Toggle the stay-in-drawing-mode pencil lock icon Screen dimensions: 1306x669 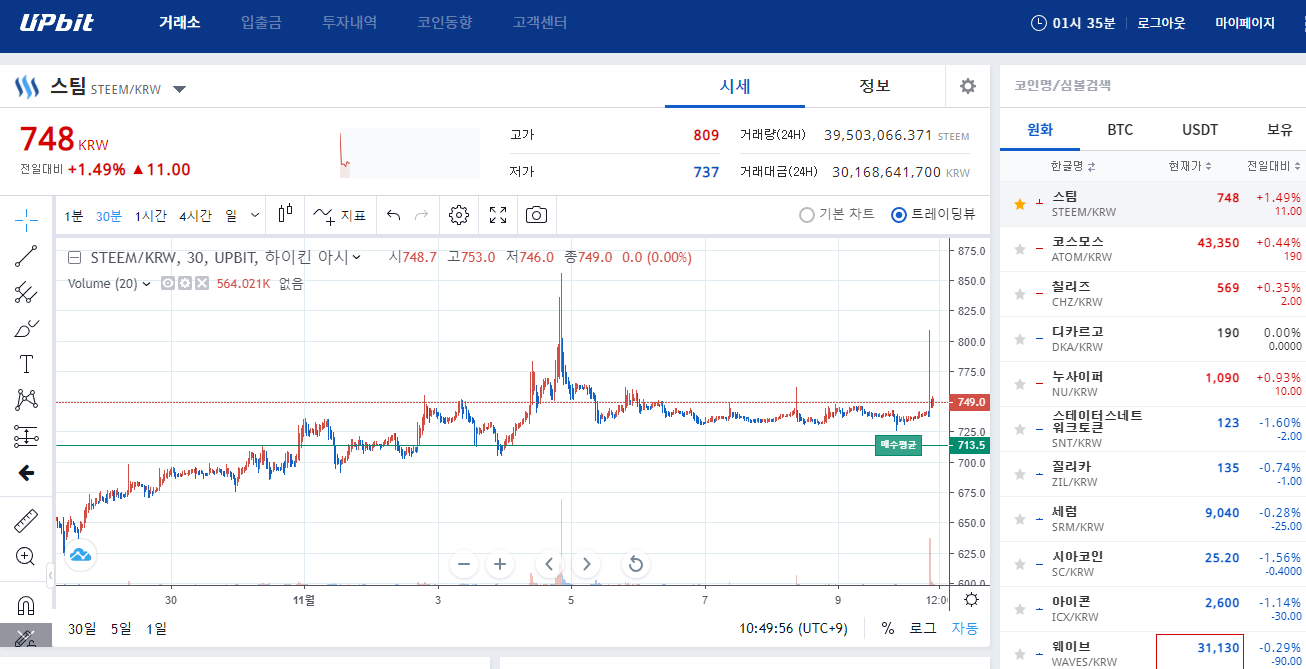27,638
